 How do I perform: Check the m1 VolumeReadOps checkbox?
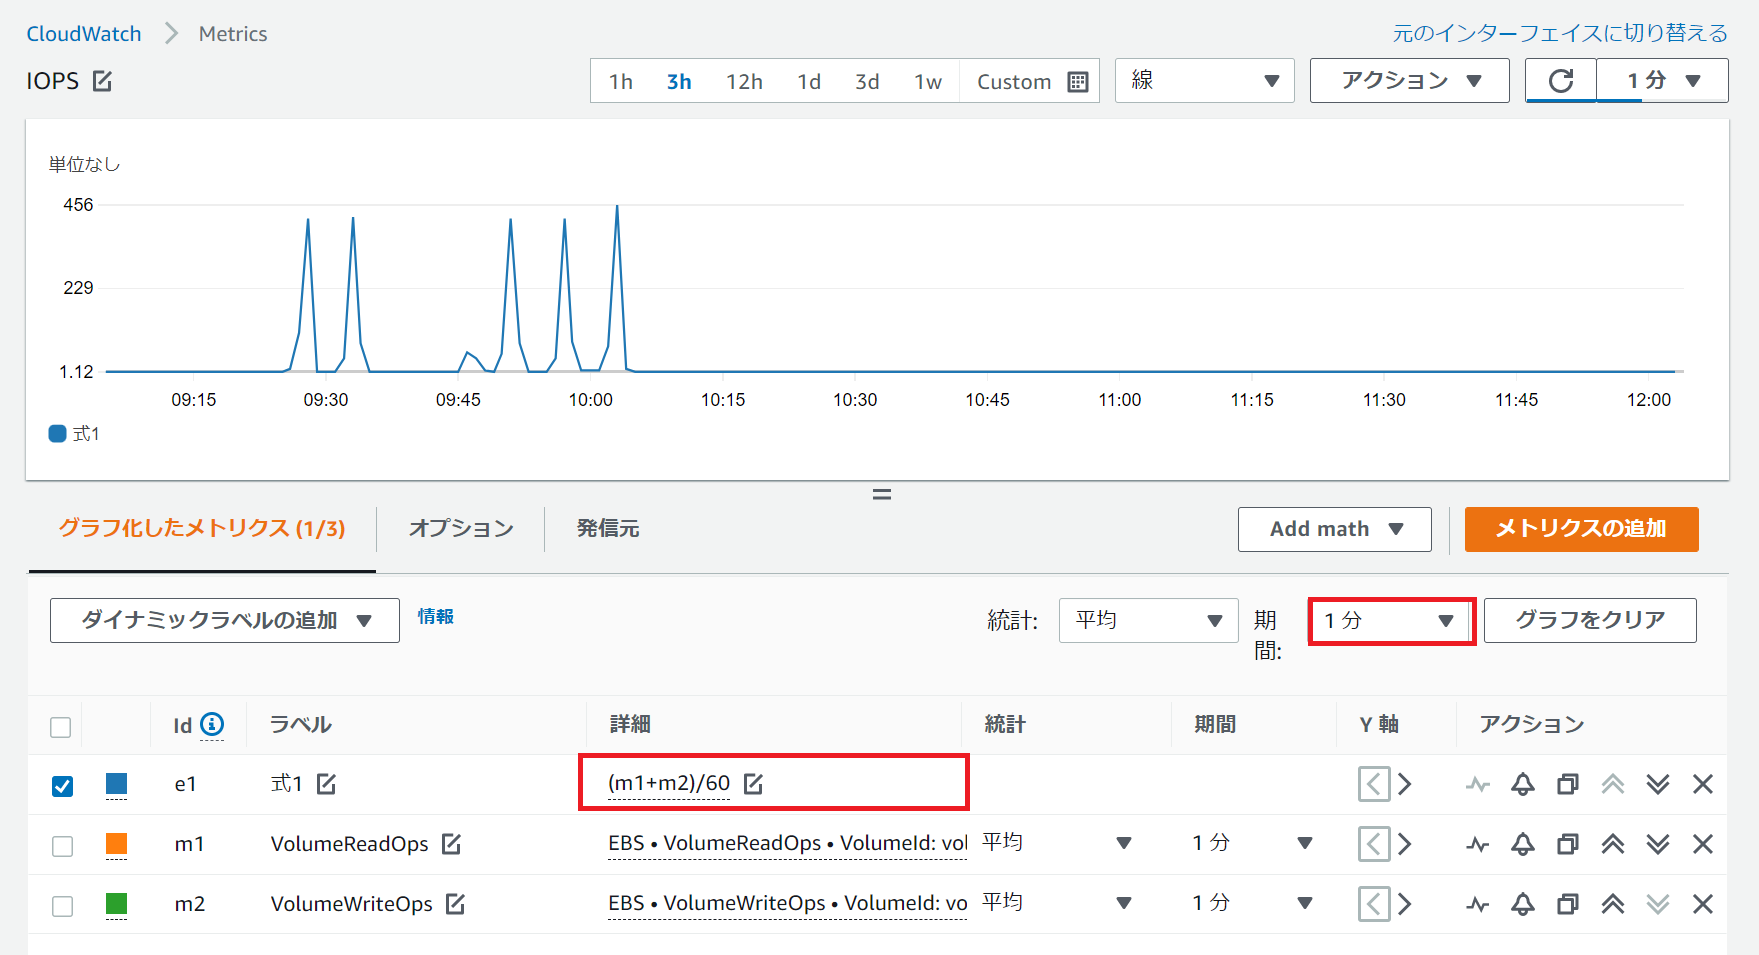pyautogui.click(x=62, y=846)
